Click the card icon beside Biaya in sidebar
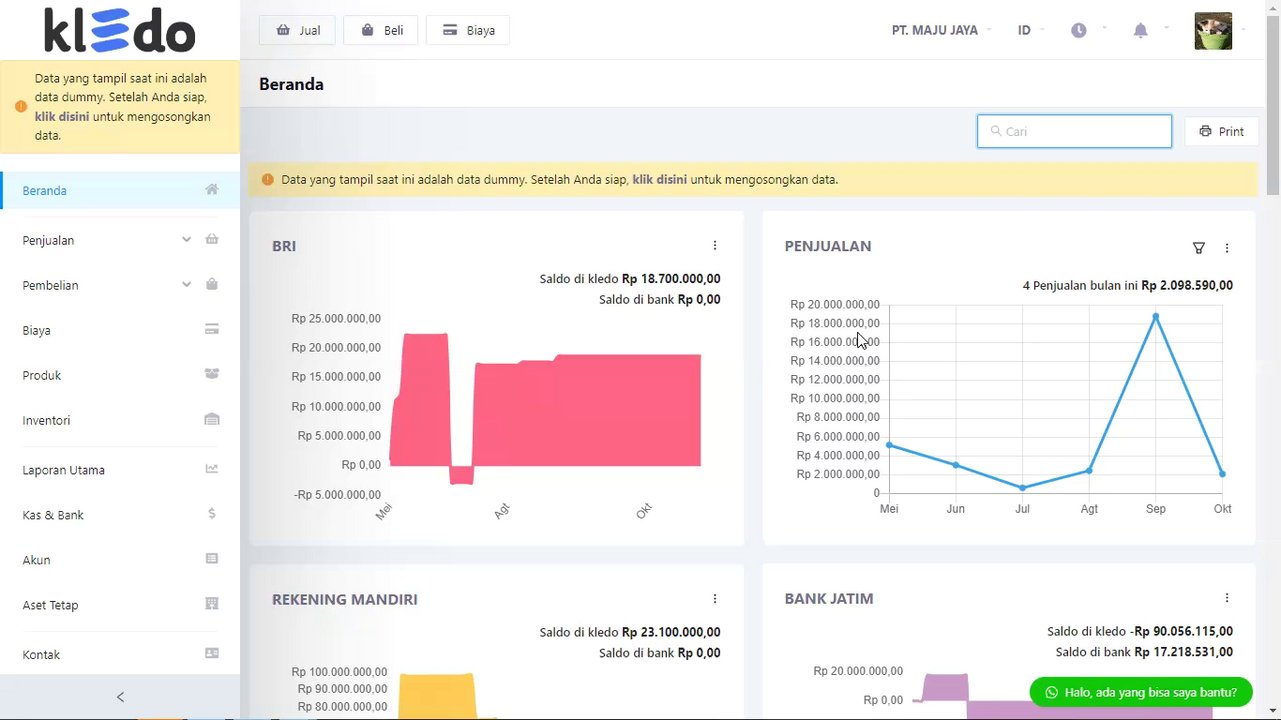Viewport: 1281px width, 720px height. (212, 329)
